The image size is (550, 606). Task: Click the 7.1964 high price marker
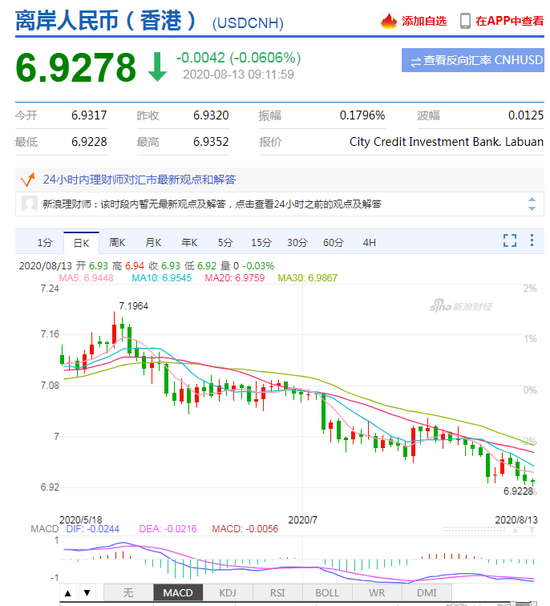tap(133, 306)
